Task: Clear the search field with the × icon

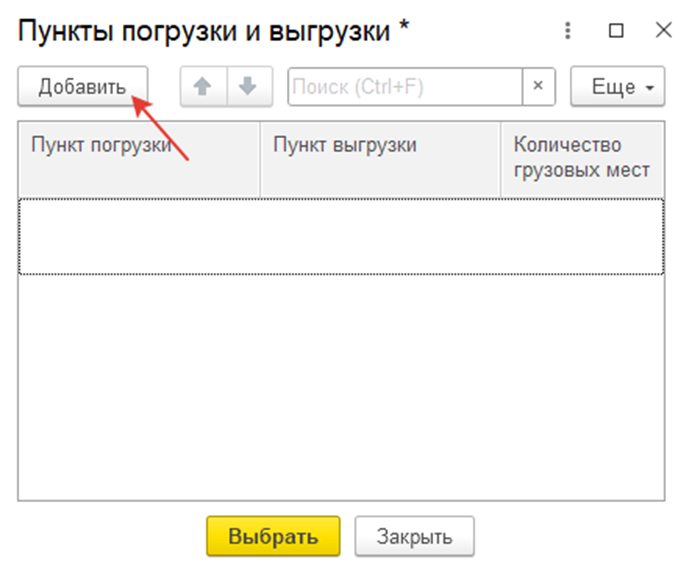Action: pyautogui.click(x=538, y=86)
